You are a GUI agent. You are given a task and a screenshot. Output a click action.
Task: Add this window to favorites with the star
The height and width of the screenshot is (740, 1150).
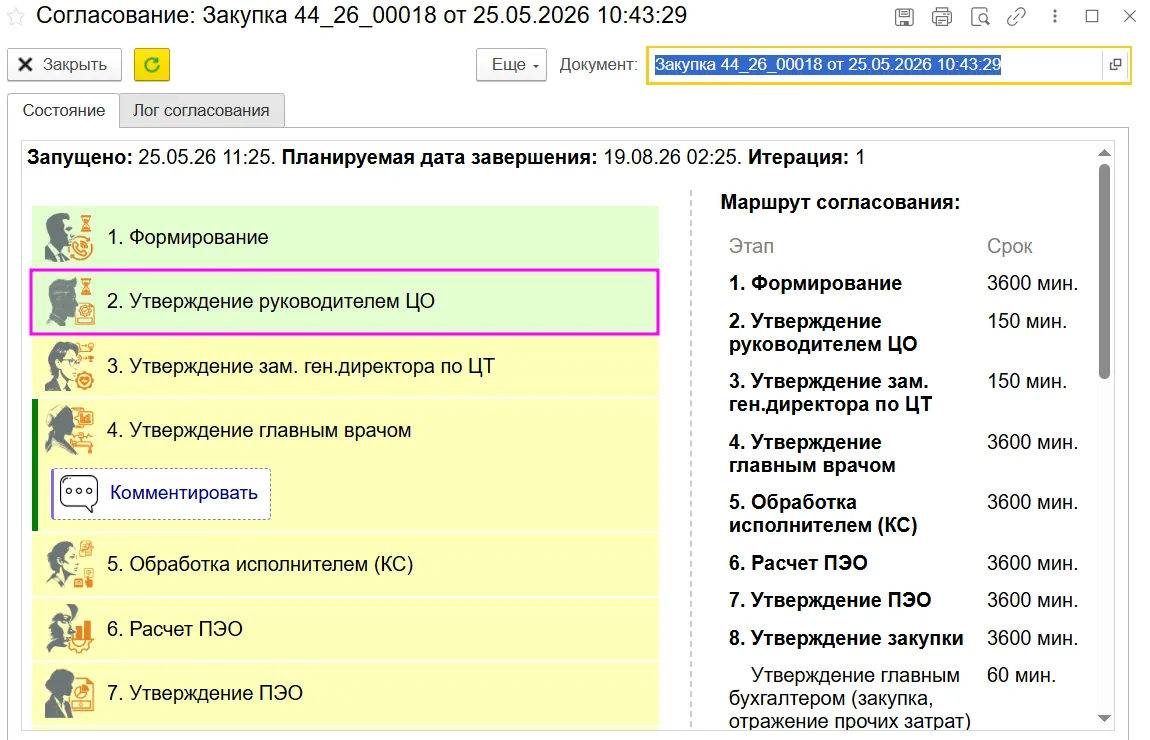tap(15, 16)
